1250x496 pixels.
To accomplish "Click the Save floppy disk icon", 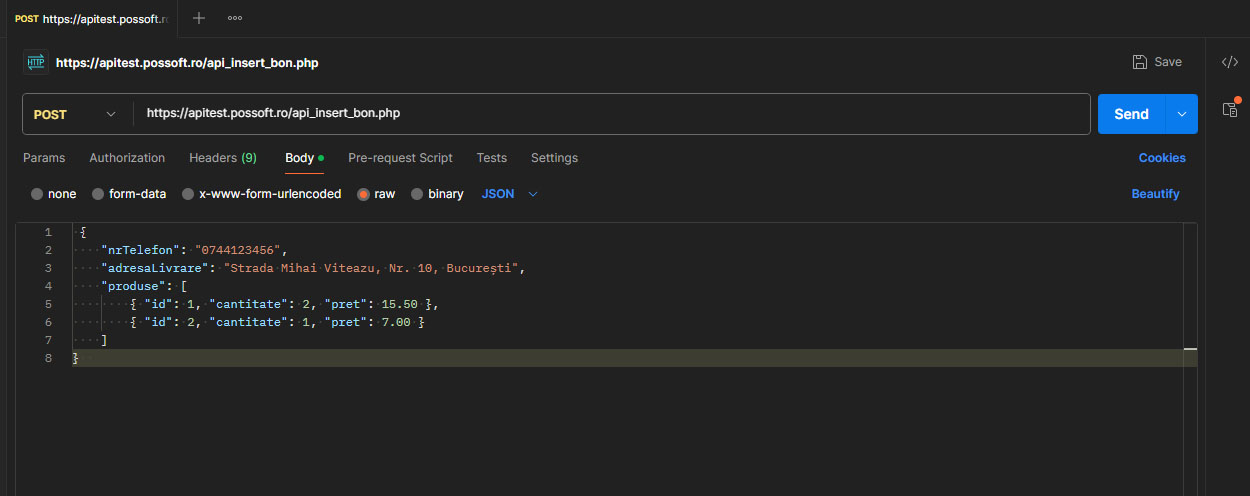I will [x=1139, y=62].
